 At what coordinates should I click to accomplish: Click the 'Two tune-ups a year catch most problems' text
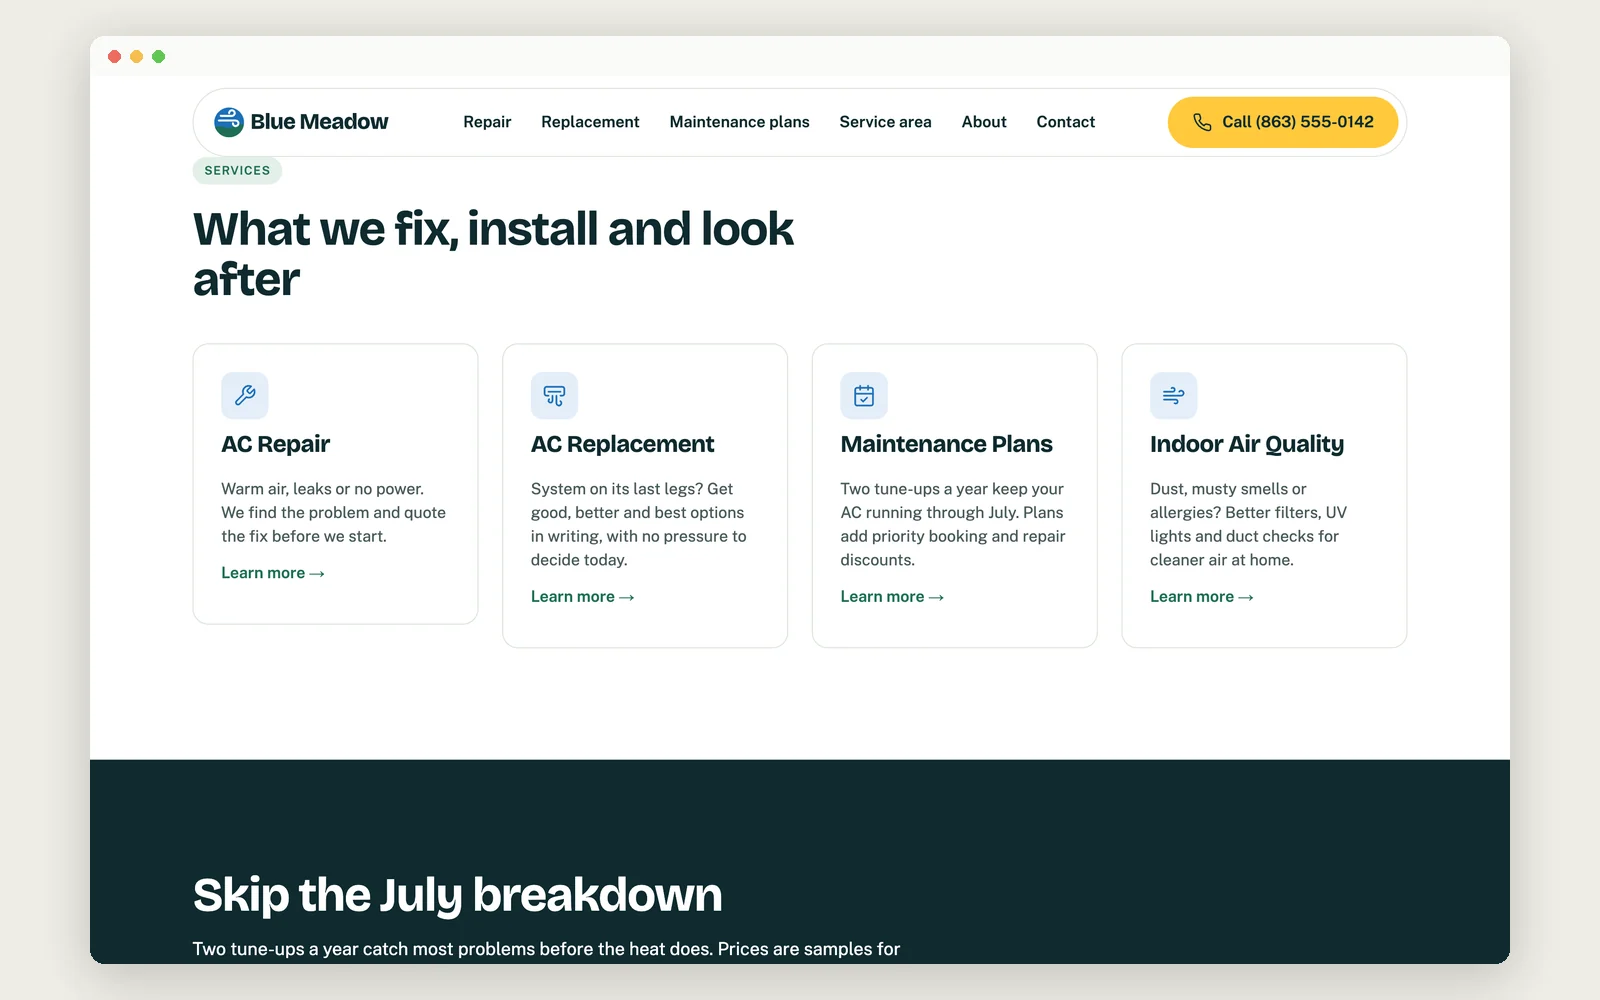pos(547,949)
